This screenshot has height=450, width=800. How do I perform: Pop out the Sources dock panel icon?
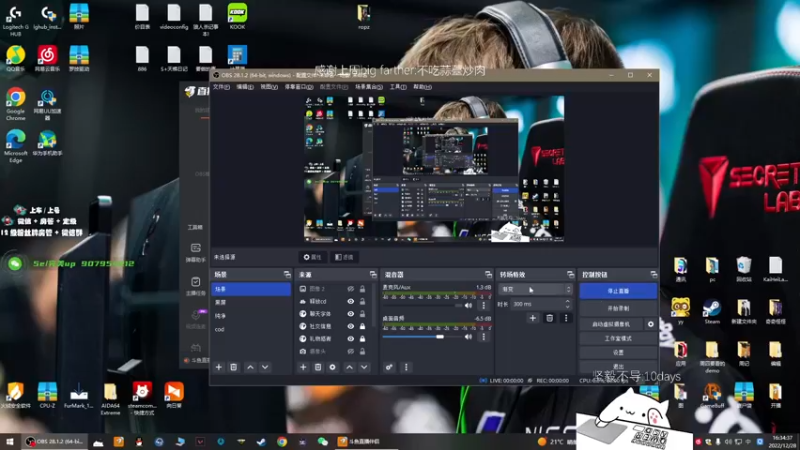tap(373, 274)
